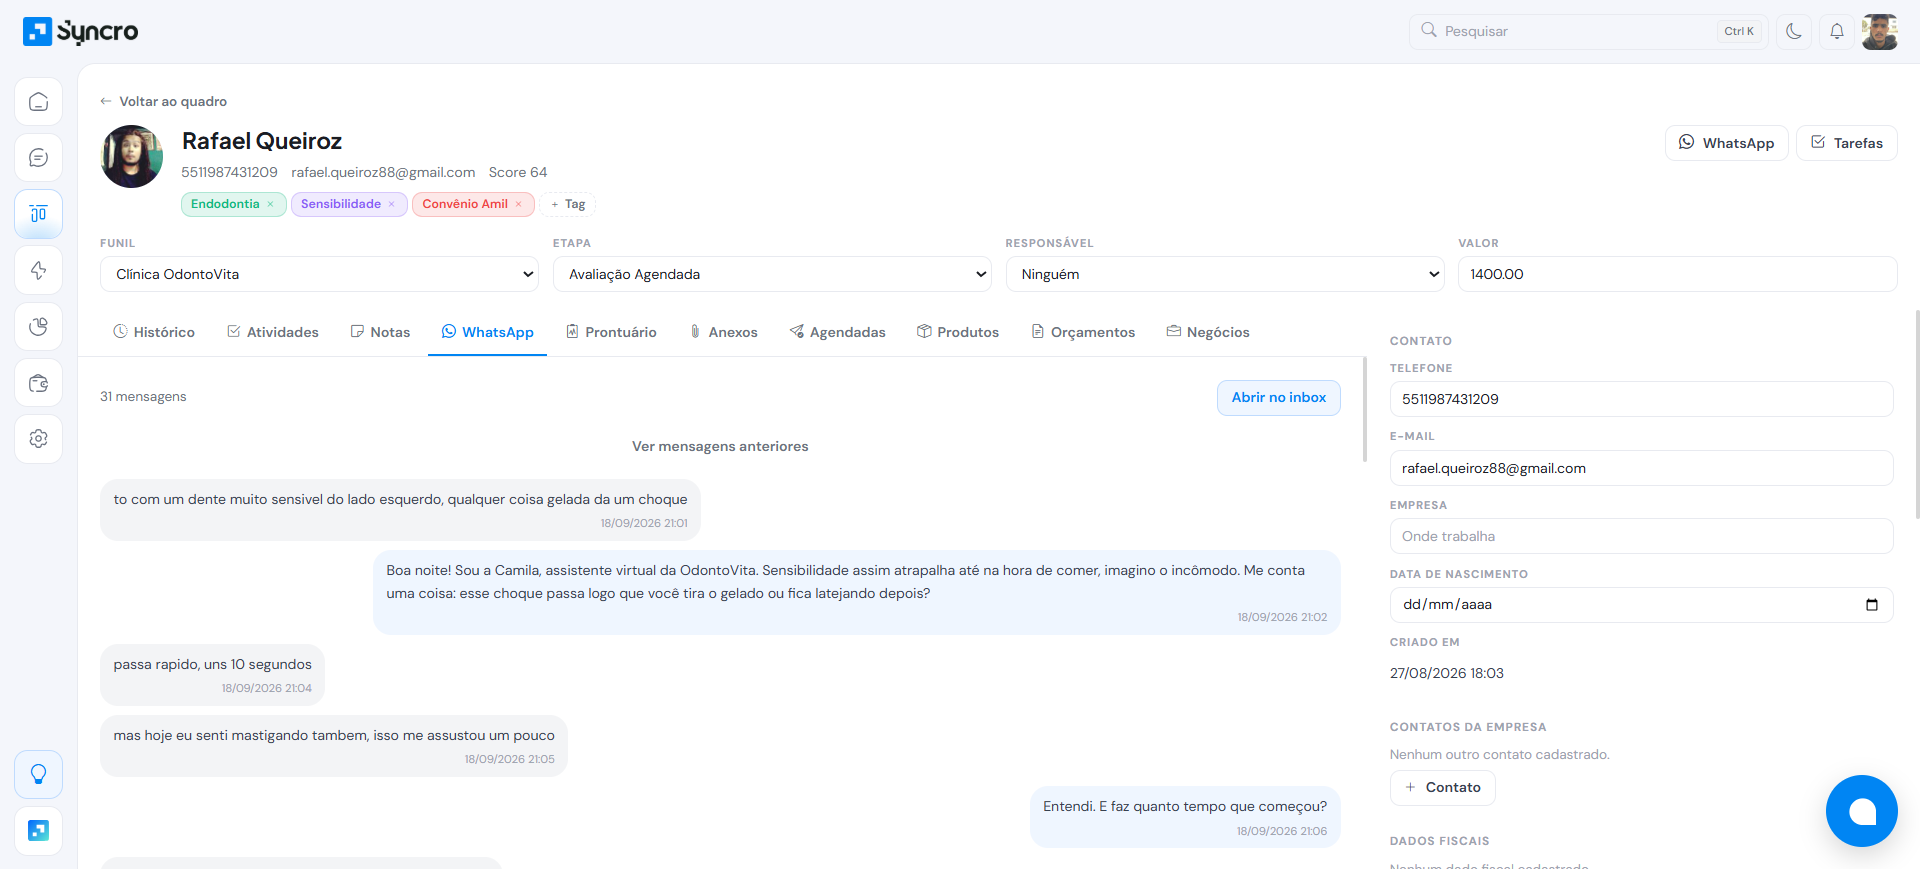Switch to the Produtos tab

[958, 332]
